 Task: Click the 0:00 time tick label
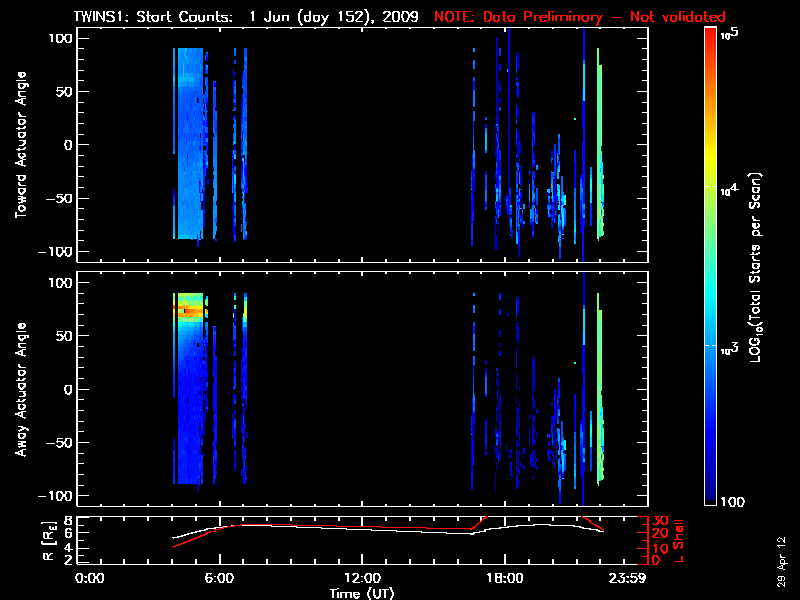point(90,578)
